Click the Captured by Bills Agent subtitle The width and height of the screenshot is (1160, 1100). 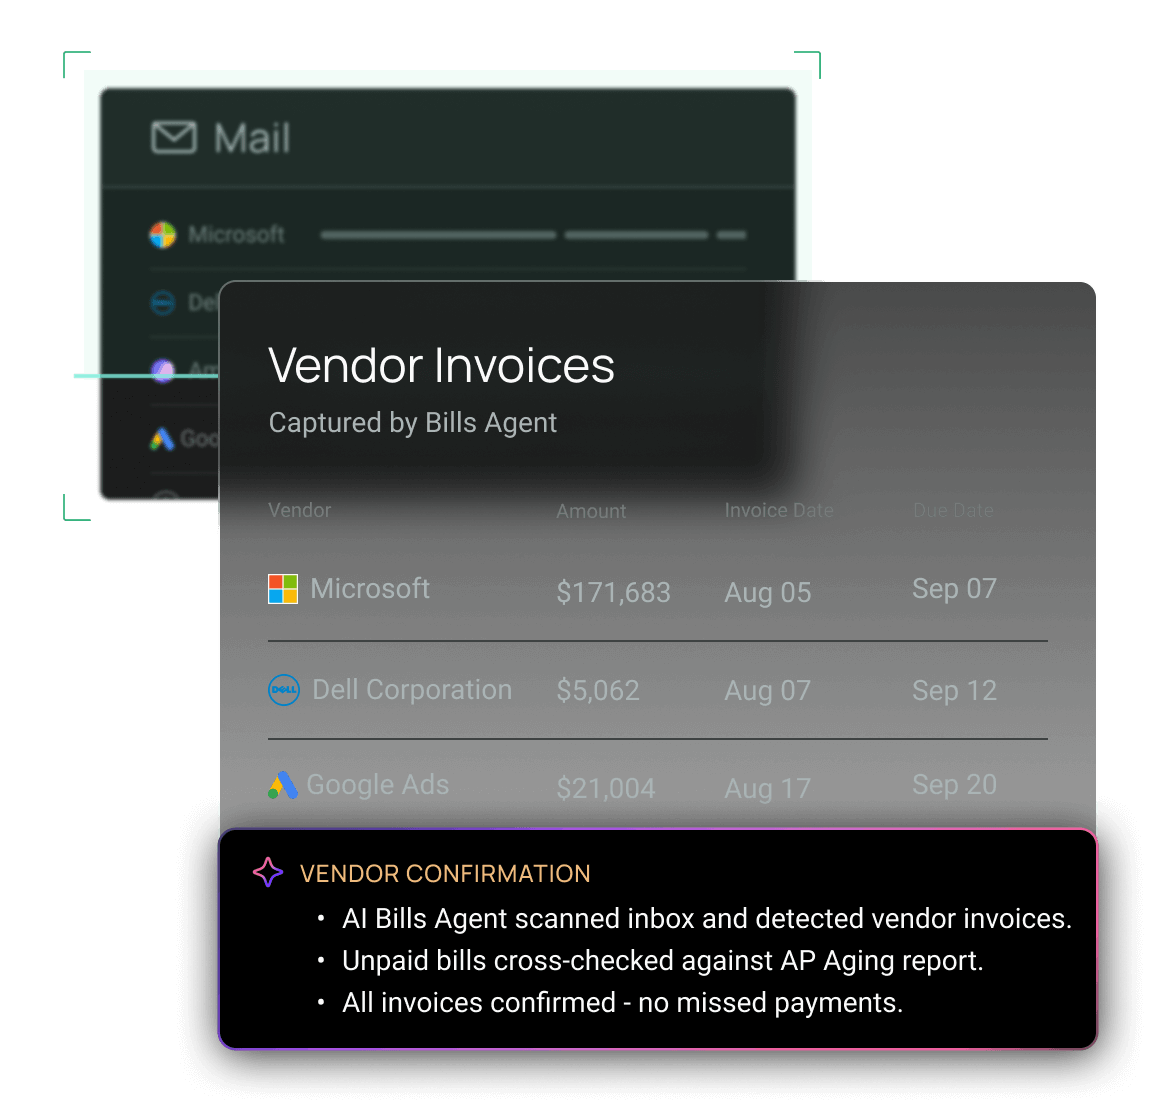point(412,422)
